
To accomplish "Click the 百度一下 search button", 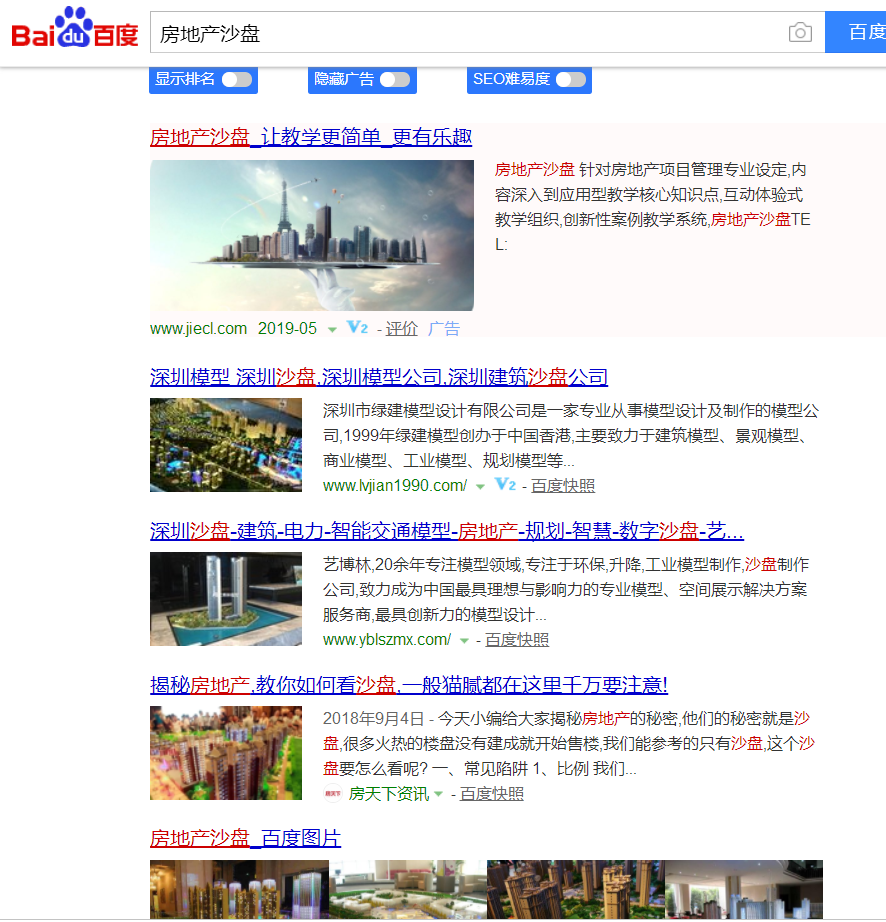I will pos(855,32).
